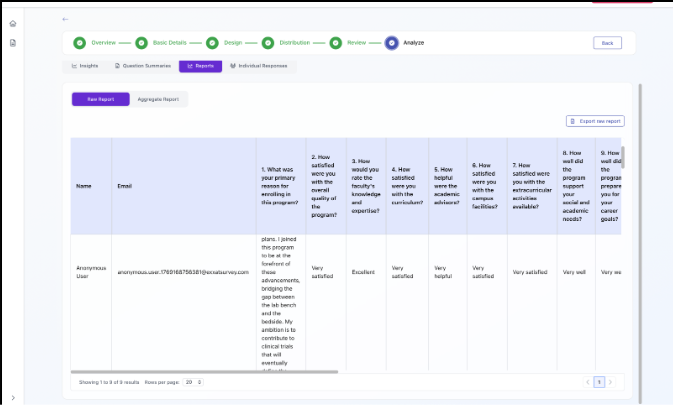Click the Email column header

pyautogui.click(x=184, y=186)
